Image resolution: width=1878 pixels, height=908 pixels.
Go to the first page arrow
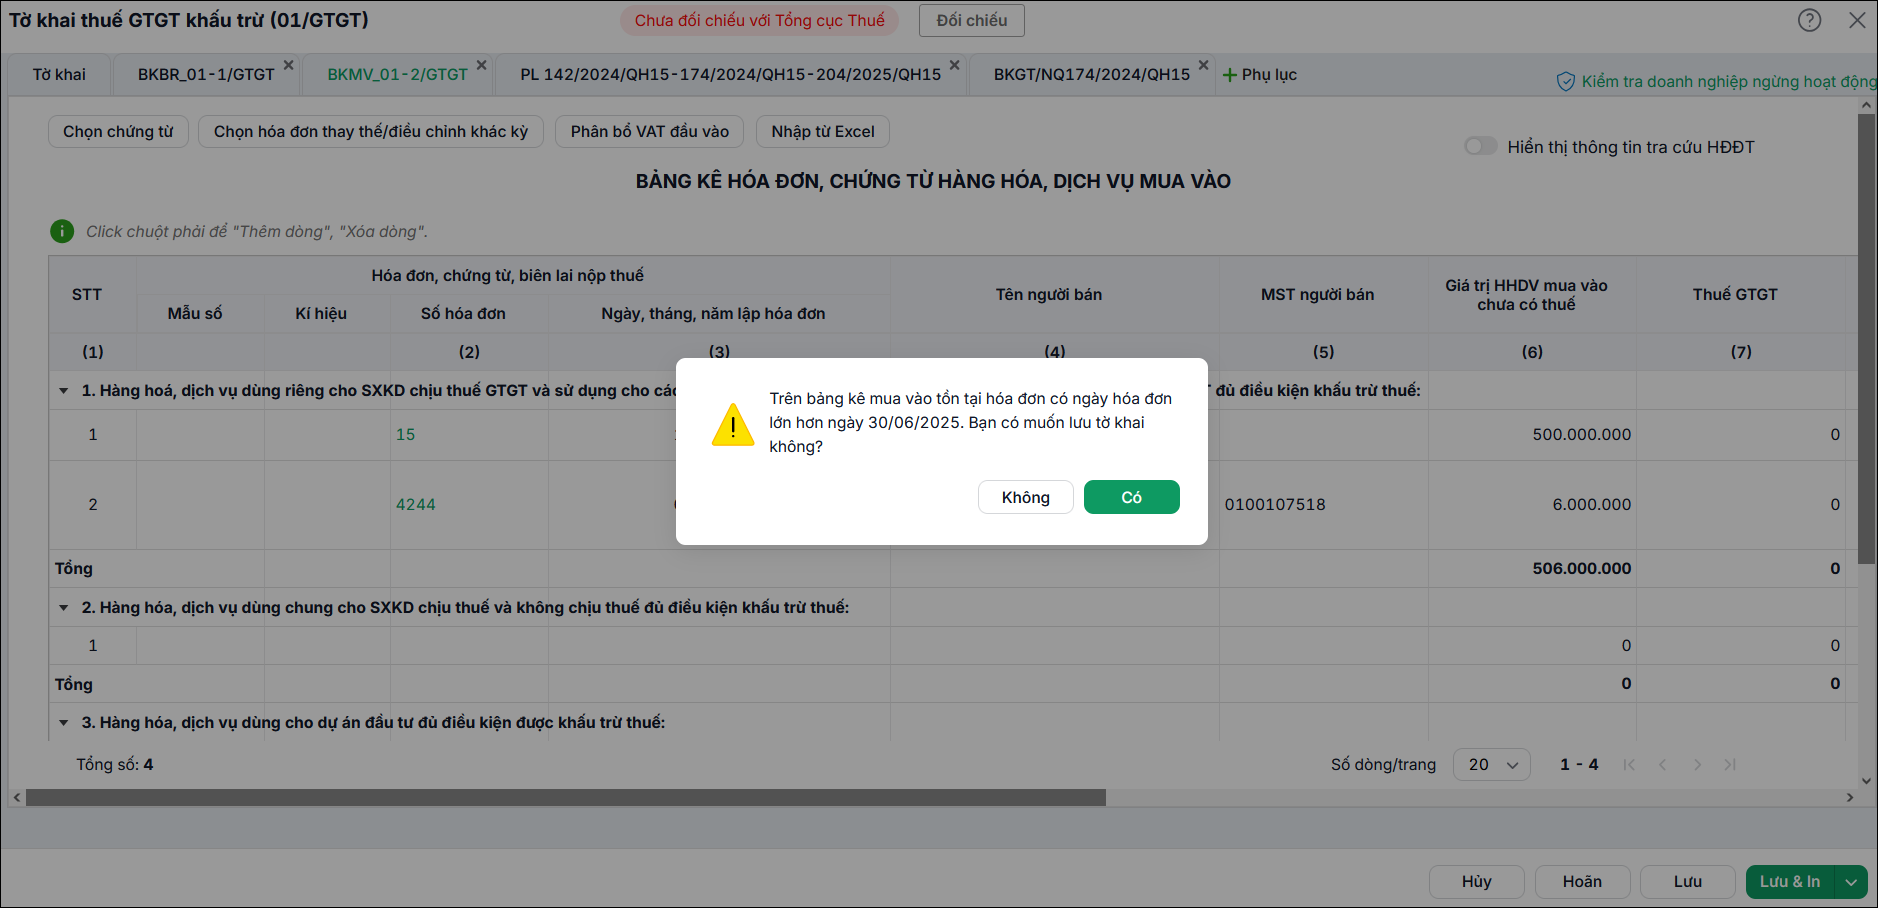(1629, 765)
